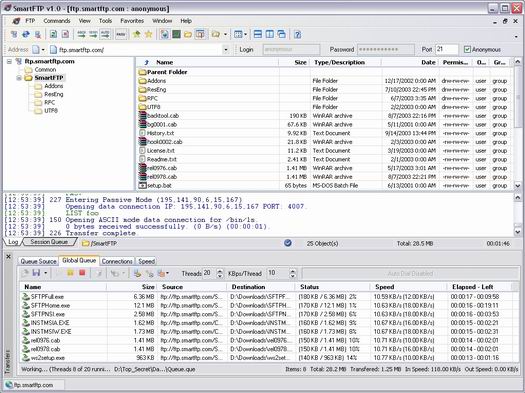The height and width of the screenshot is (393, 525).
Task: Click the ftp.smartftp.com window tab at bottom
Action: tap(33, 385)
